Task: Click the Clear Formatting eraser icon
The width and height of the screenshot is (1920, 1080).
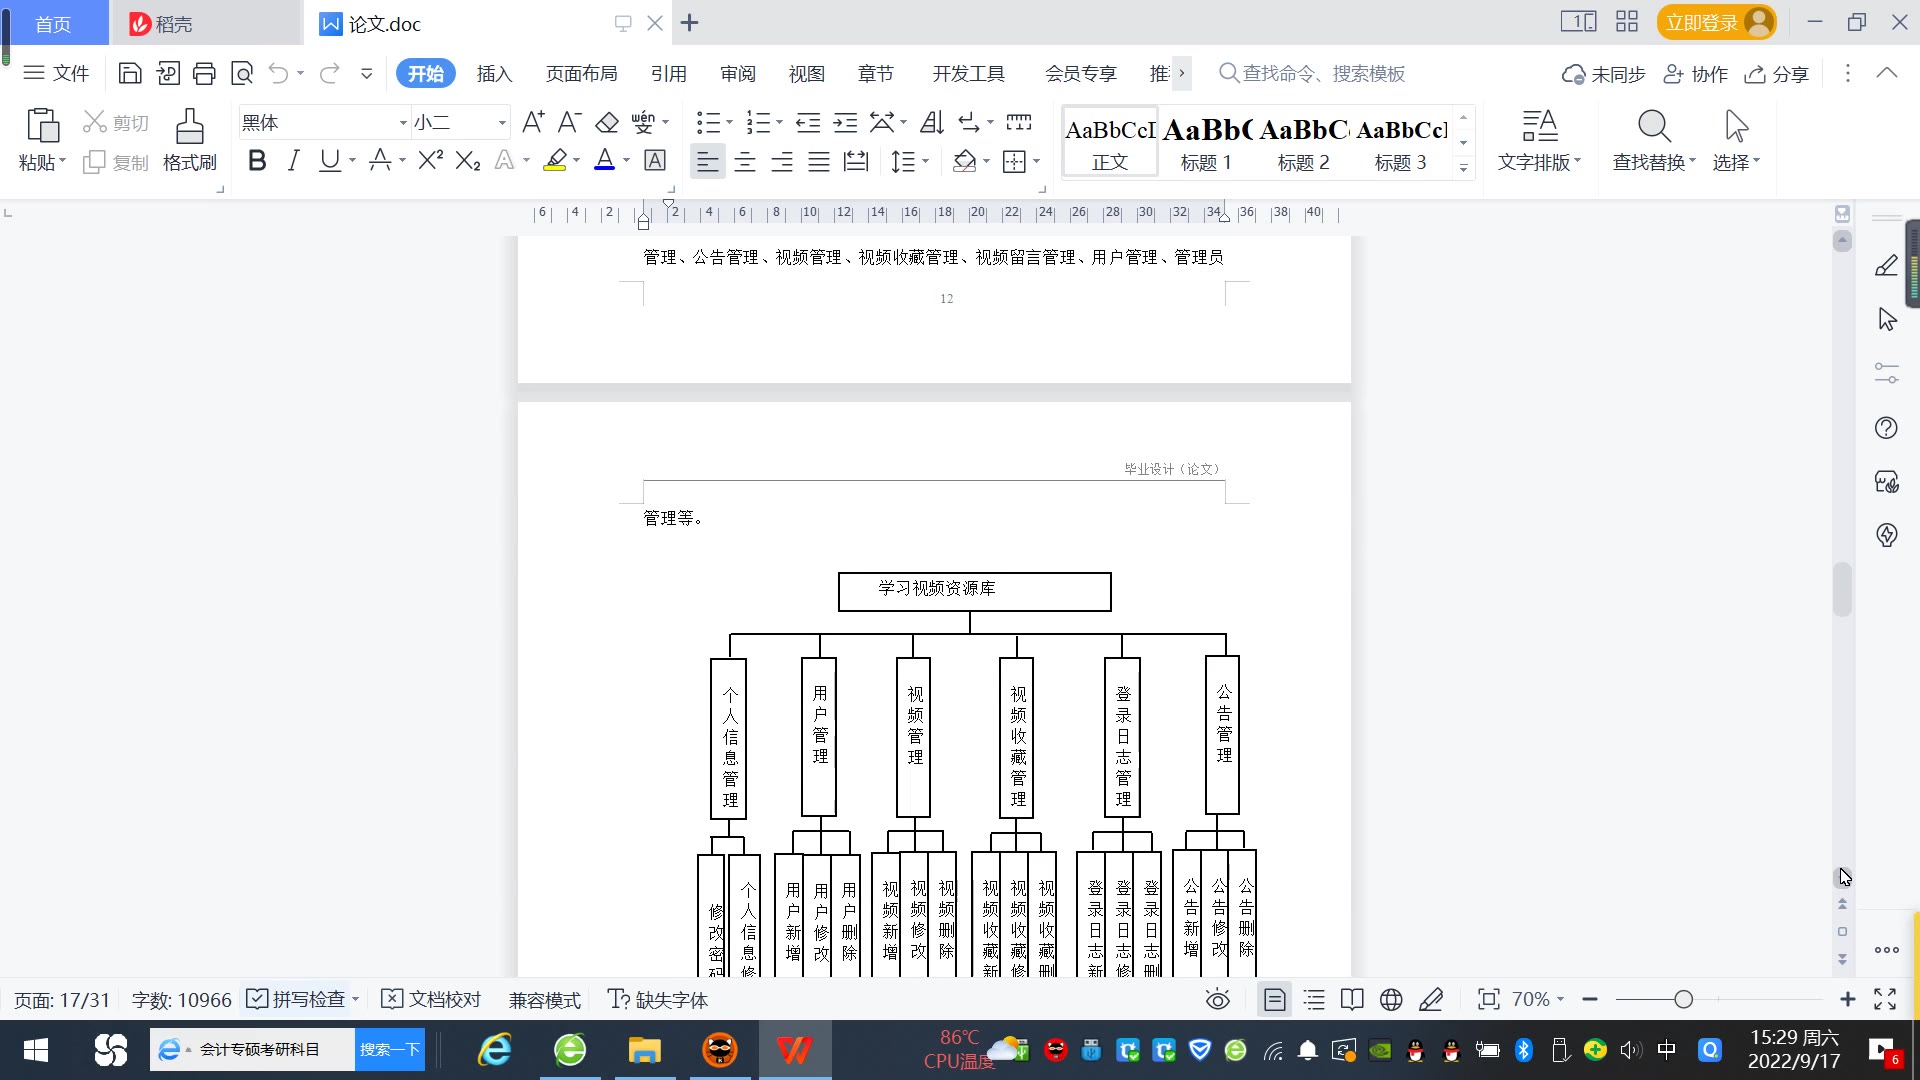Action: click(x=607, y=123)
